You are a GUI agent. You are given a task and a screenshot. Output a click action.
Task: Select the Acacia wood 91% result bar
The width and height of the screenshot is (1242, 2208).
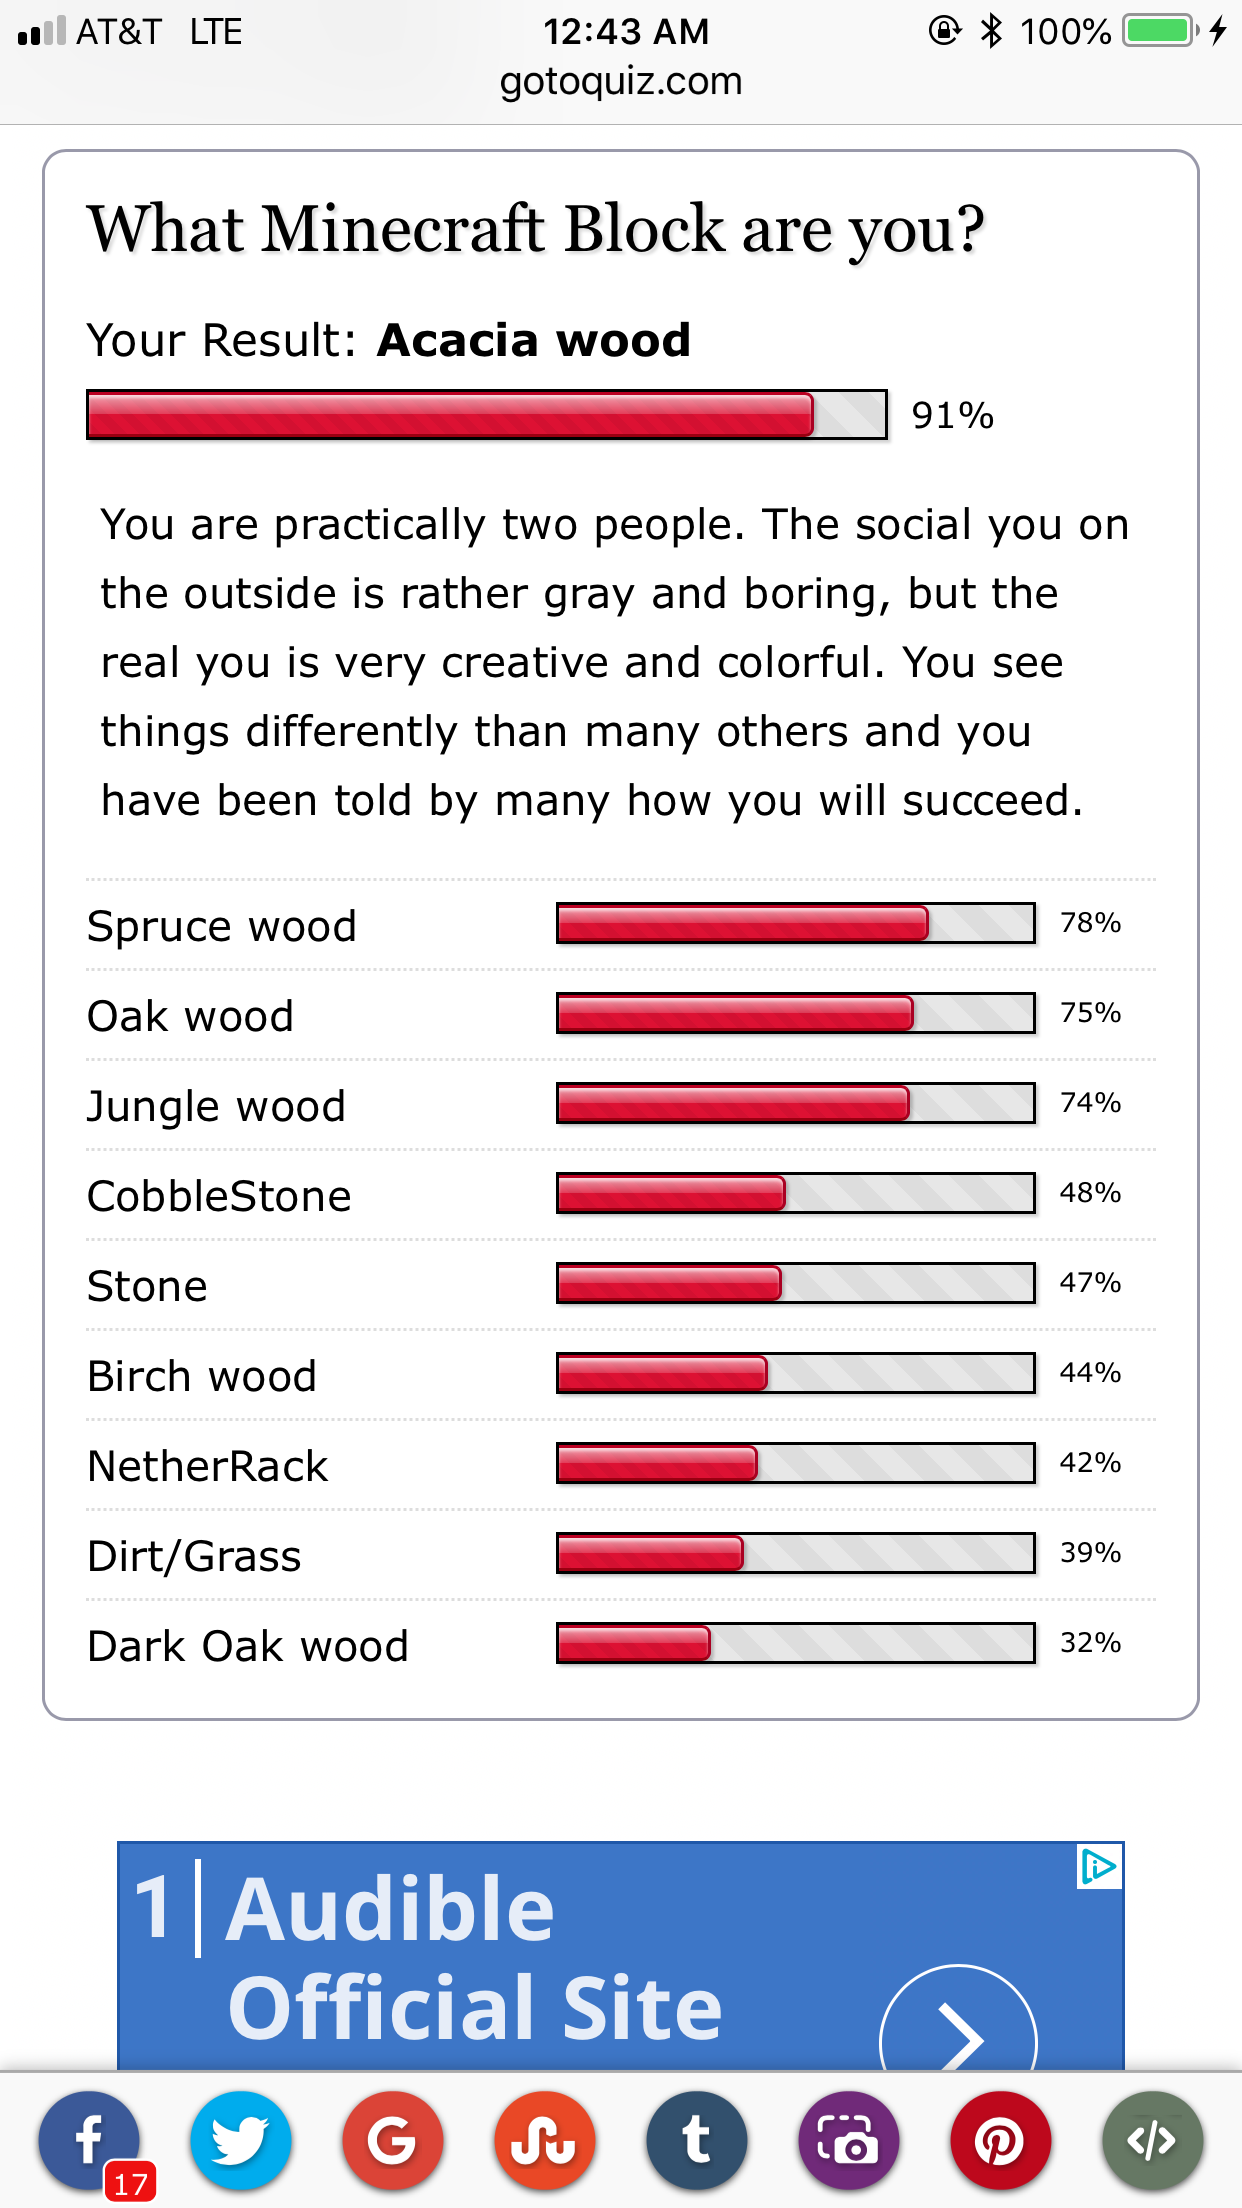tap(487, 415)
